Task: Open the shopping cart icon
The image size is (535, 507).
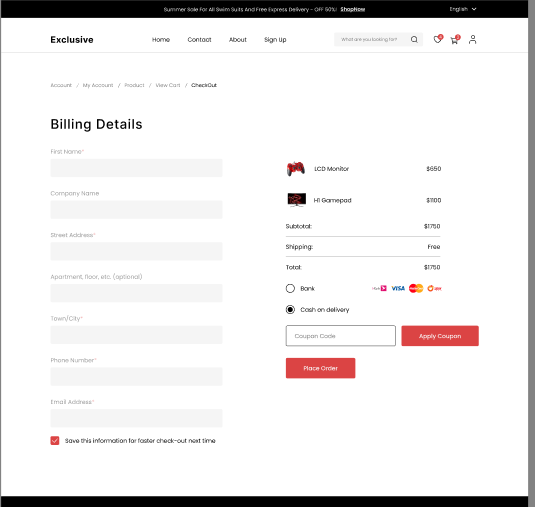Action: coord(454,40)
